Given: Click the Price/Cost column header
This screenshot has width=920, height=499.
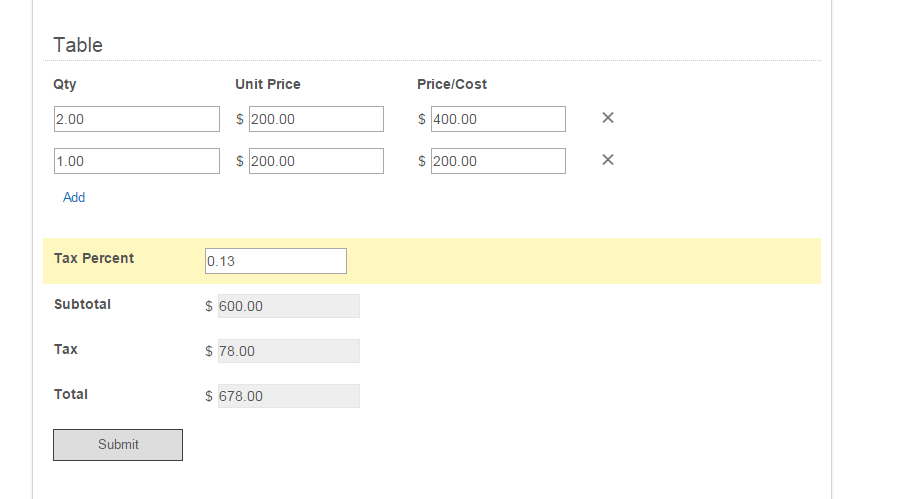Looking at the screenshot, I should coord(452,84).
